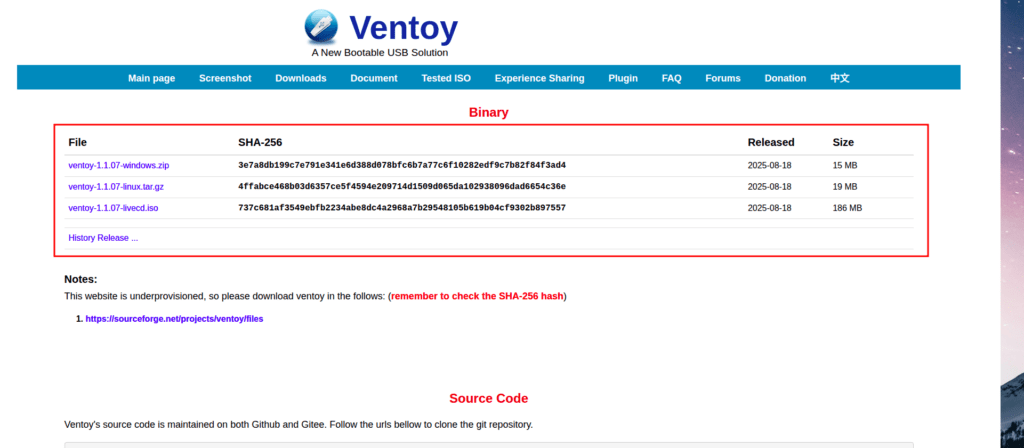Image resolution: width=1024 pixels, height=448 pixels.
Task: Click the Donation nav item
Action: (x=785, y=78)
